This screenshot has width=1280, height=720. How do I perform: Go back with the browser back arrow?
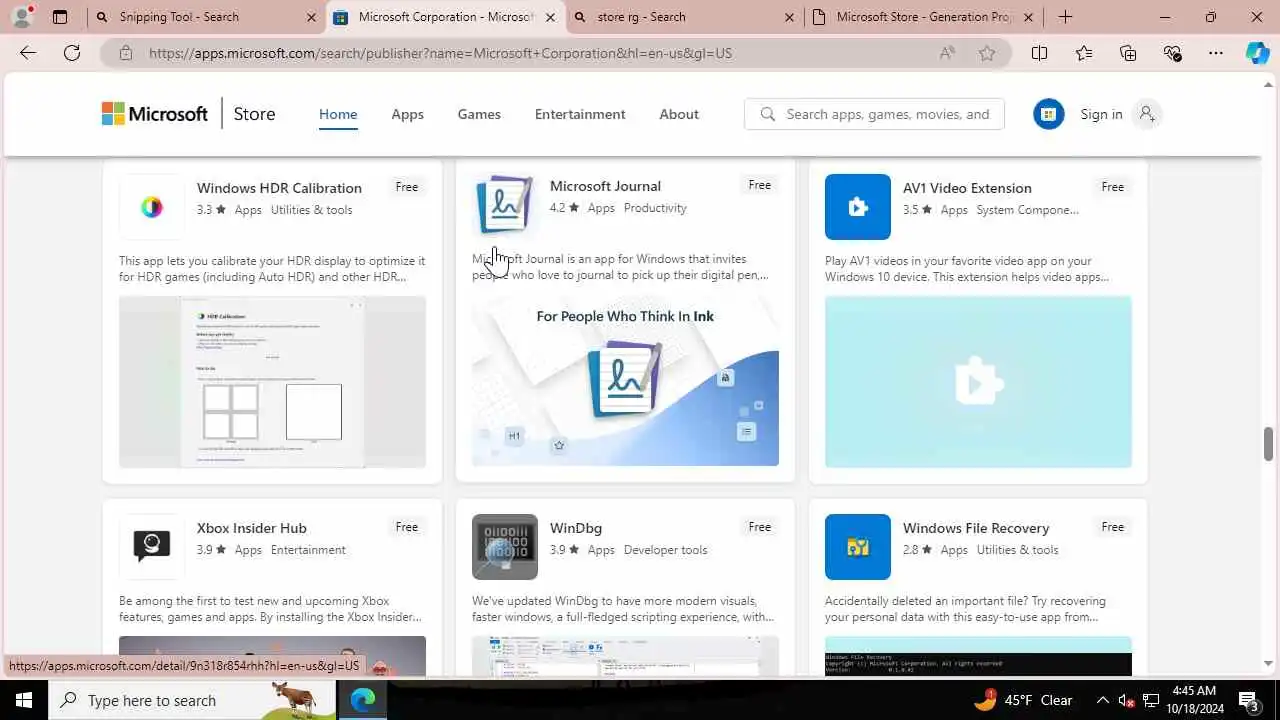[28, 53]
